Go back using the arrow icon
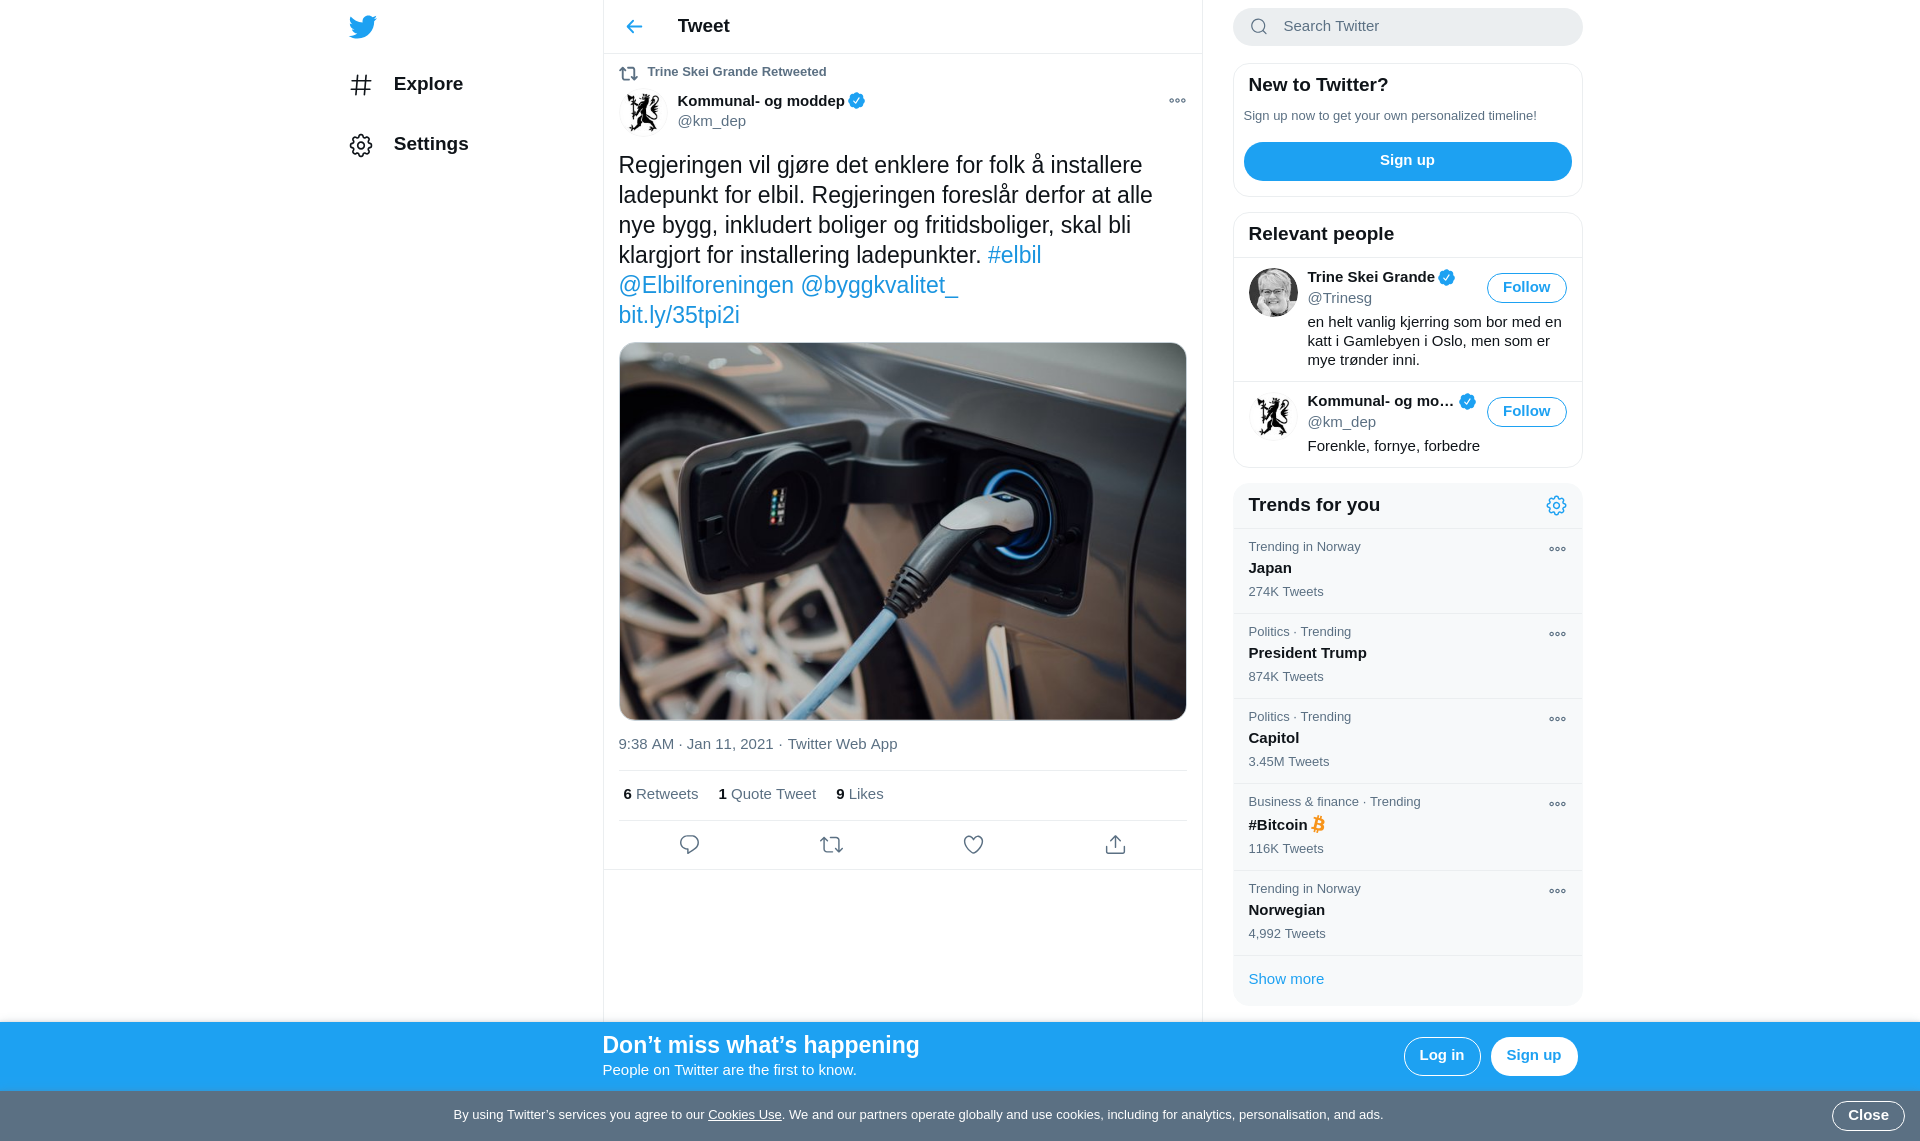The image size is (1920, 1141). (634, 27)
